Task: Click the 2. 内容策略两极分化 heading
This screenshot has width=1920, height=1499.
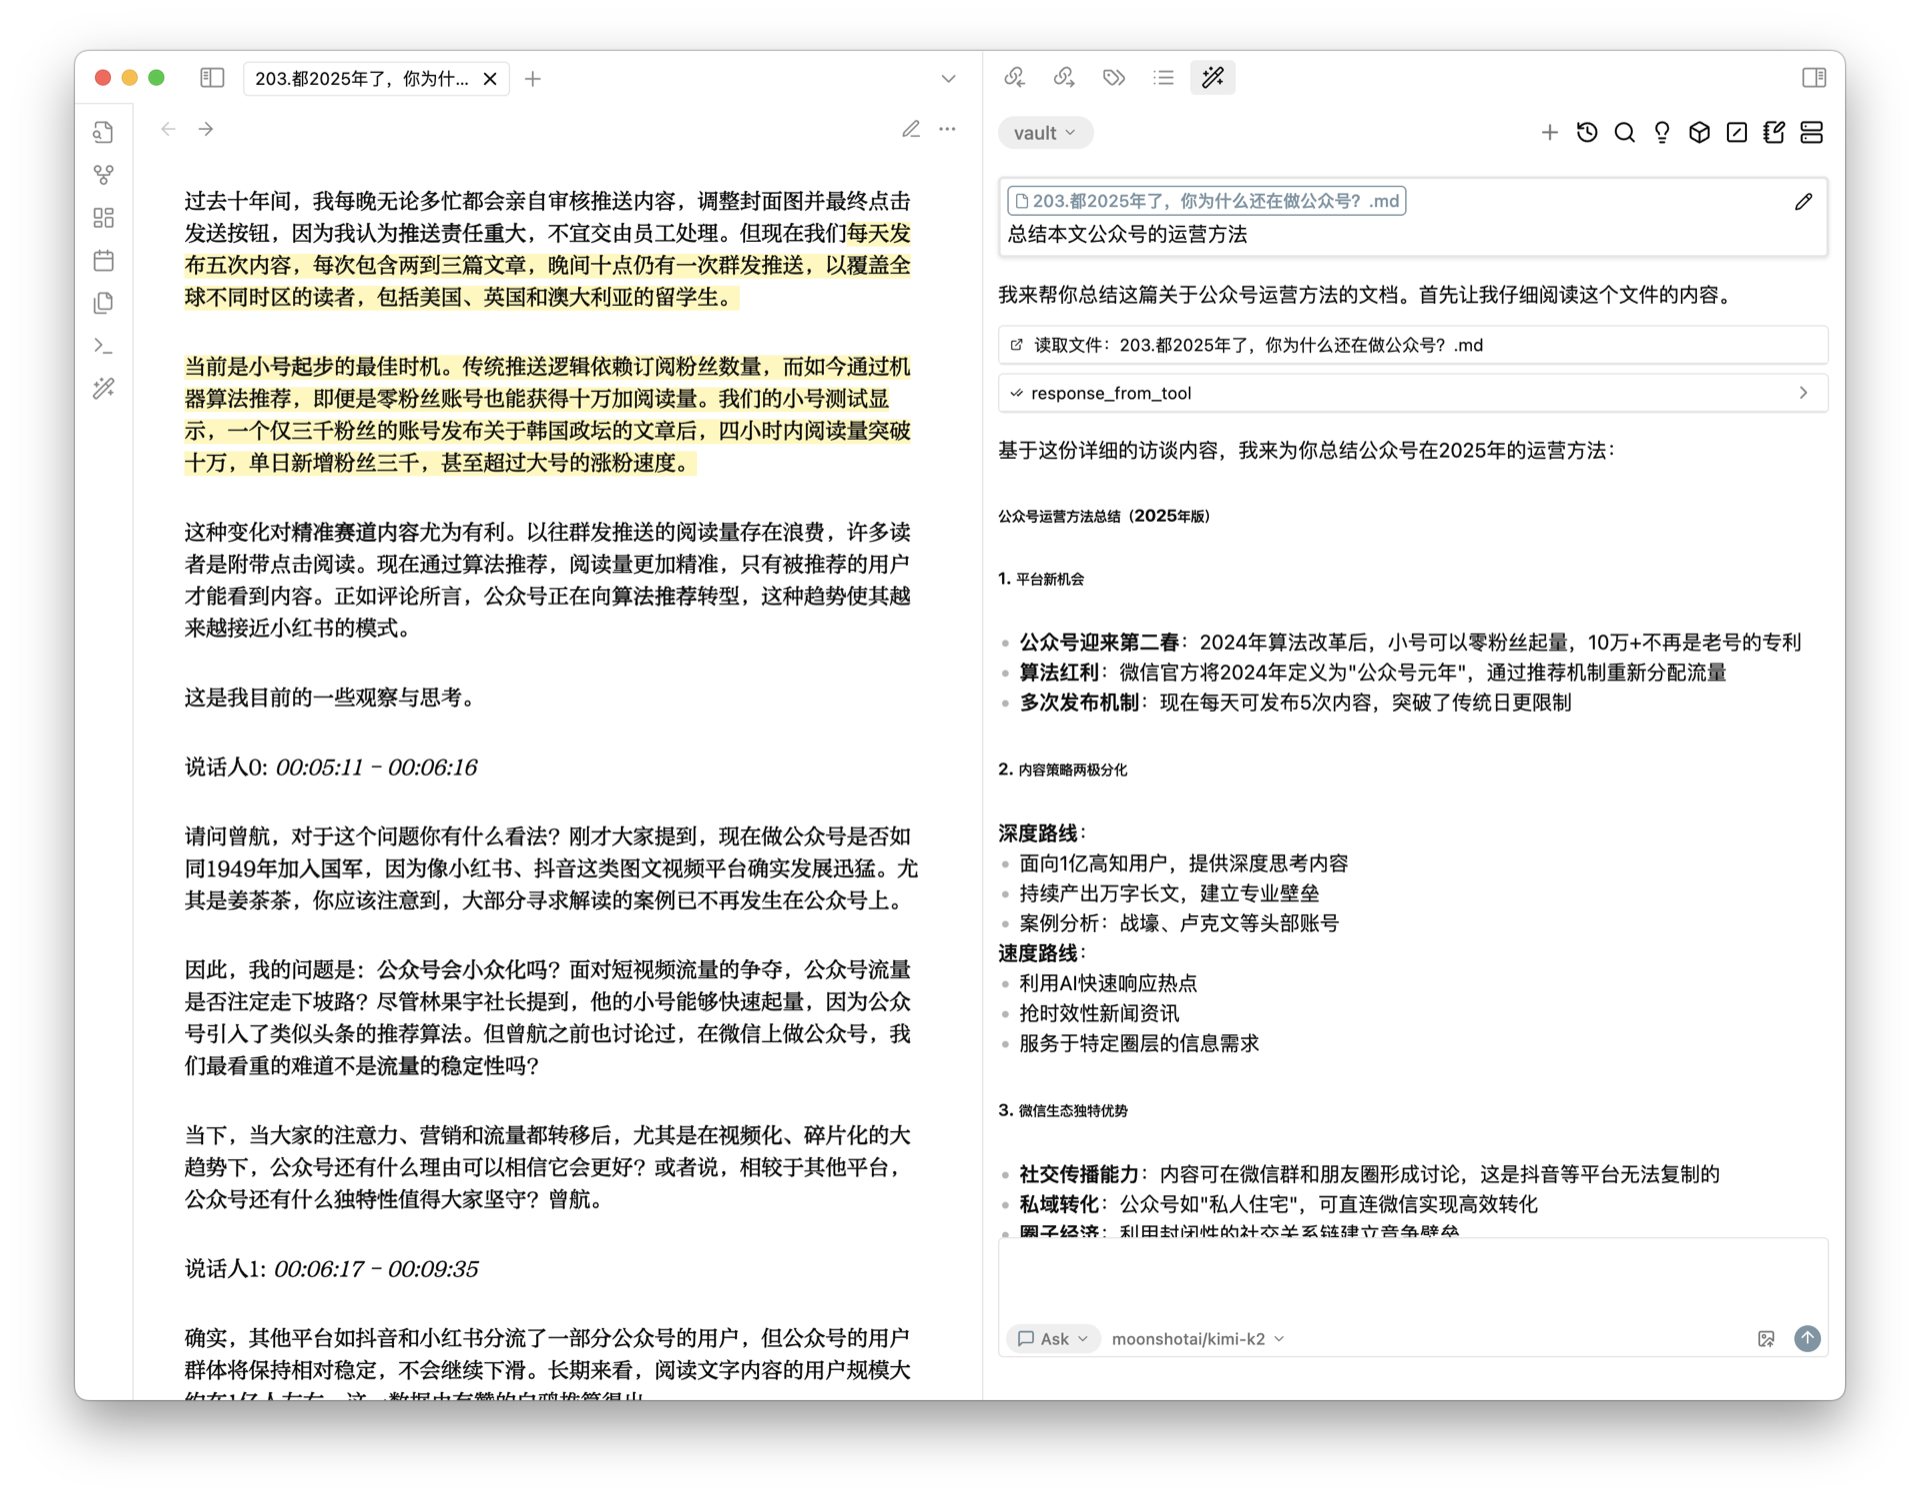Action: coord(1062,770)
